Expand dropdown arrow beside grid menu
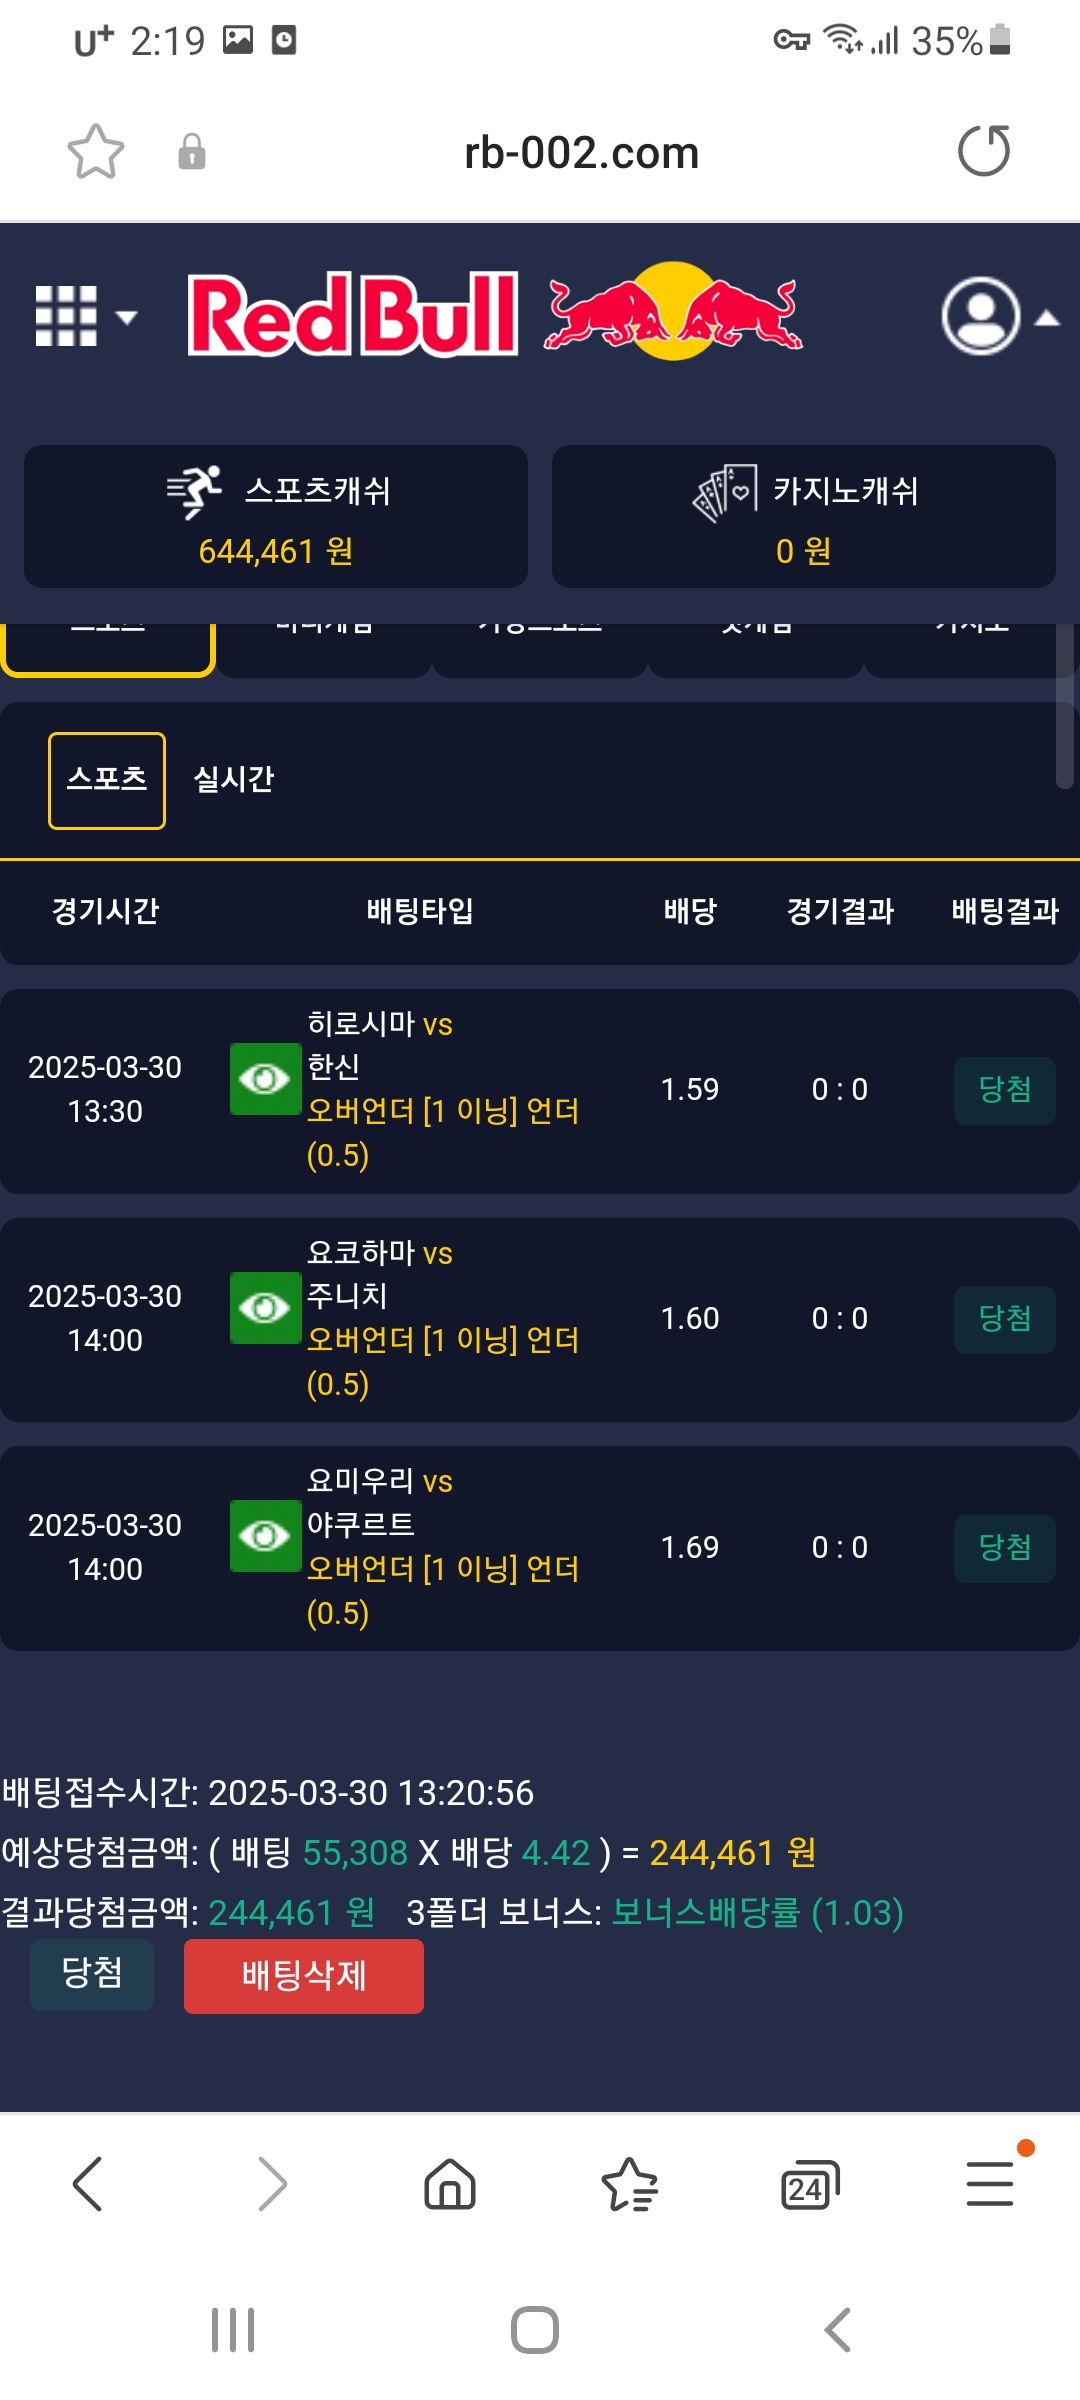Viewport: 1080px width, 2400px height. [x=126, y=318]
